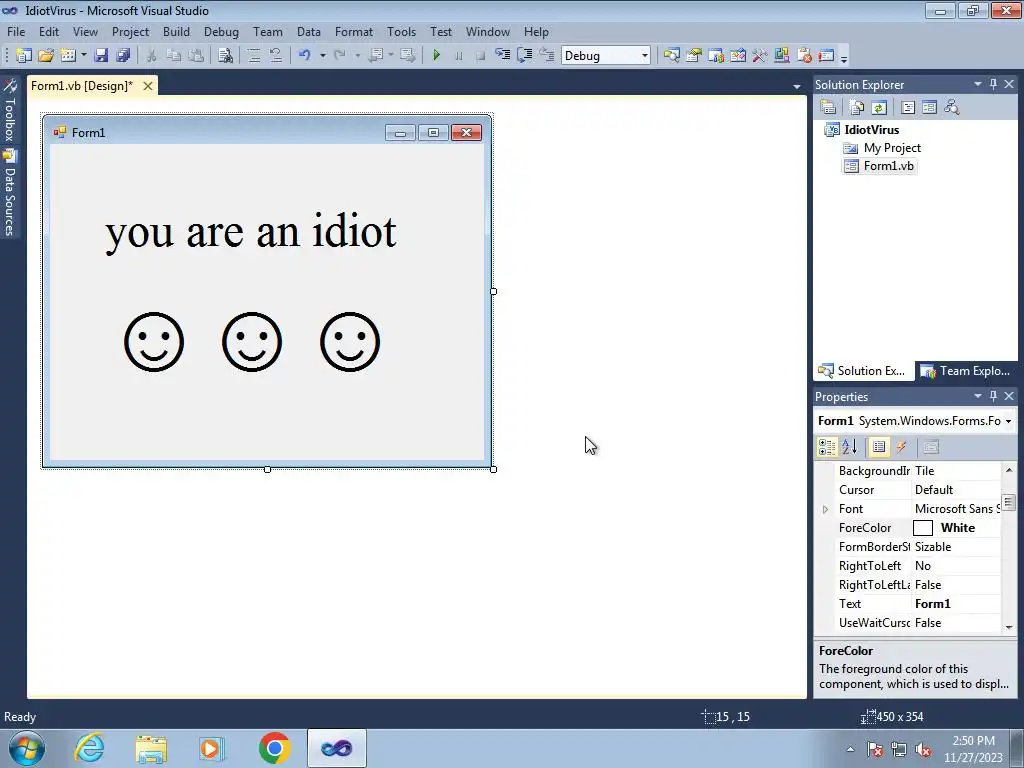Click View Designer icon in Solution Explorer
The height and width of the screenshot is (768, 1024).
(929, 107)
